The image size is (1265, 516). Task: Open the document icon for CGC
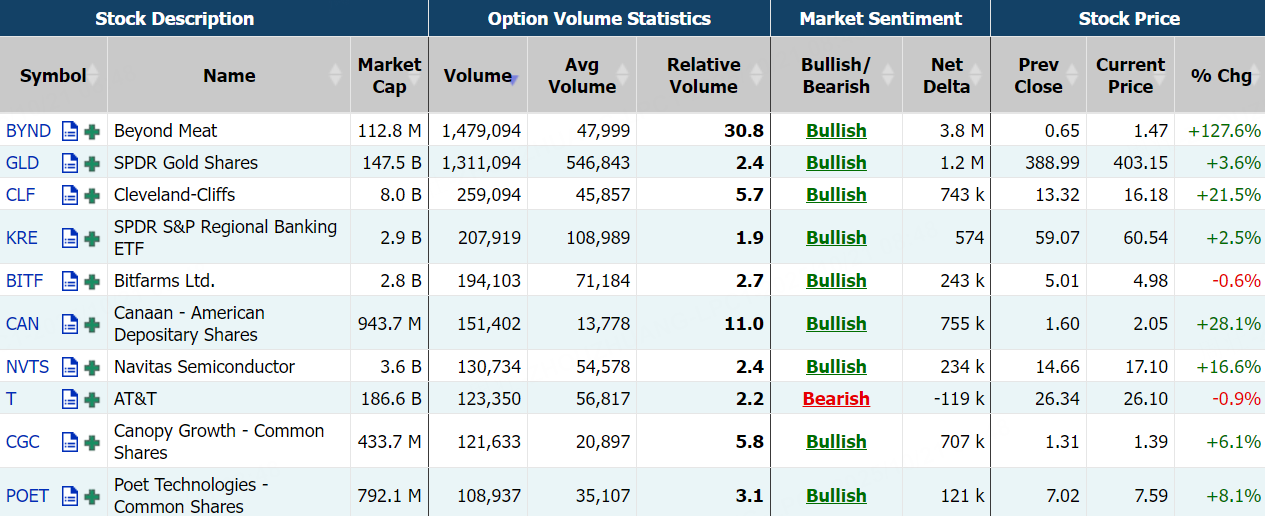click(69, 442)
